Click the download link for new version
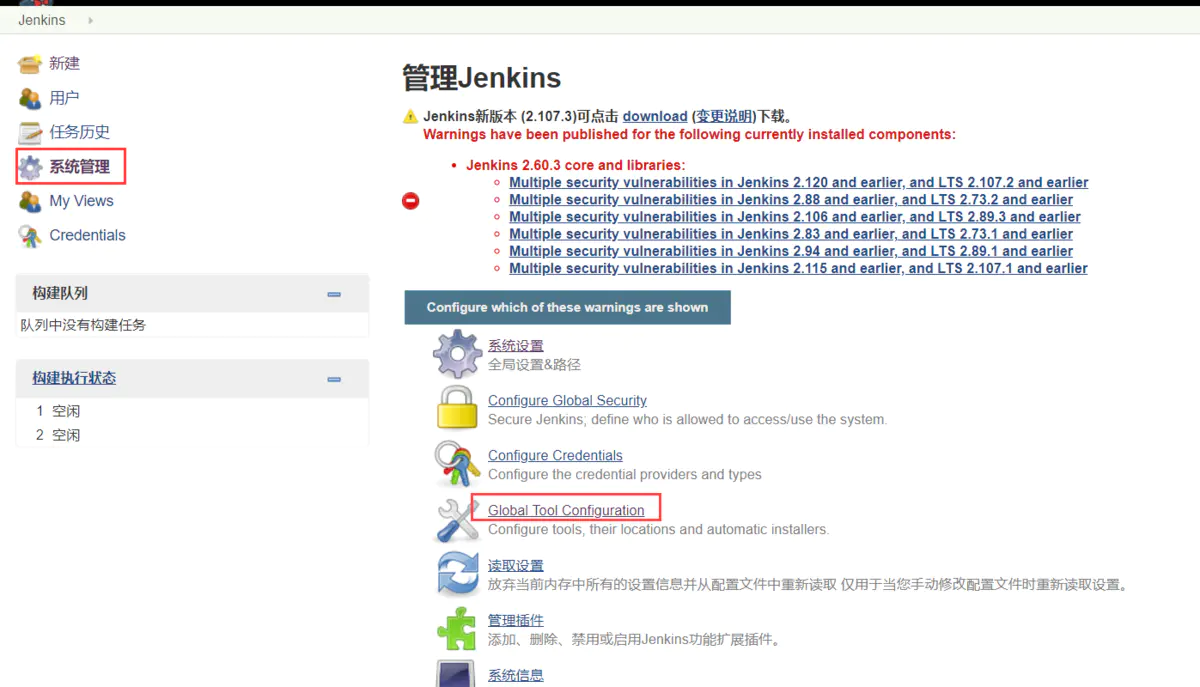The width and height of the screenshot is (1200, 687). (x=655, y=116)
